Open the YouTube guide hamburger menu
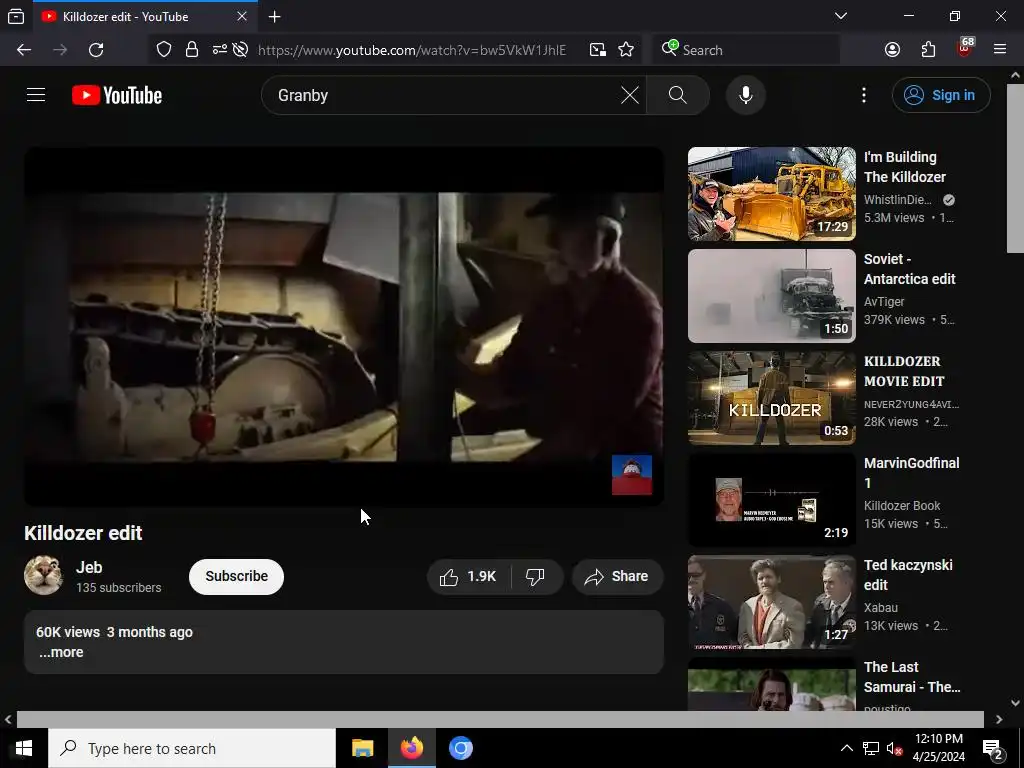The image size is (1024, 768). (36, 95)
